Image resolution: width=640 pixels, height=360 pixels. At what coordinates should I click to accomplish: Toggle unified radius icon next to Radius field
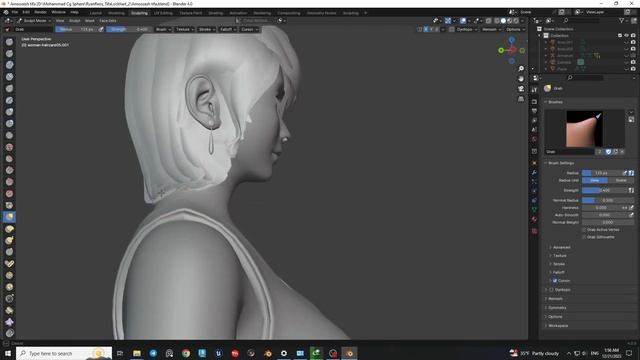click(631, 173)
